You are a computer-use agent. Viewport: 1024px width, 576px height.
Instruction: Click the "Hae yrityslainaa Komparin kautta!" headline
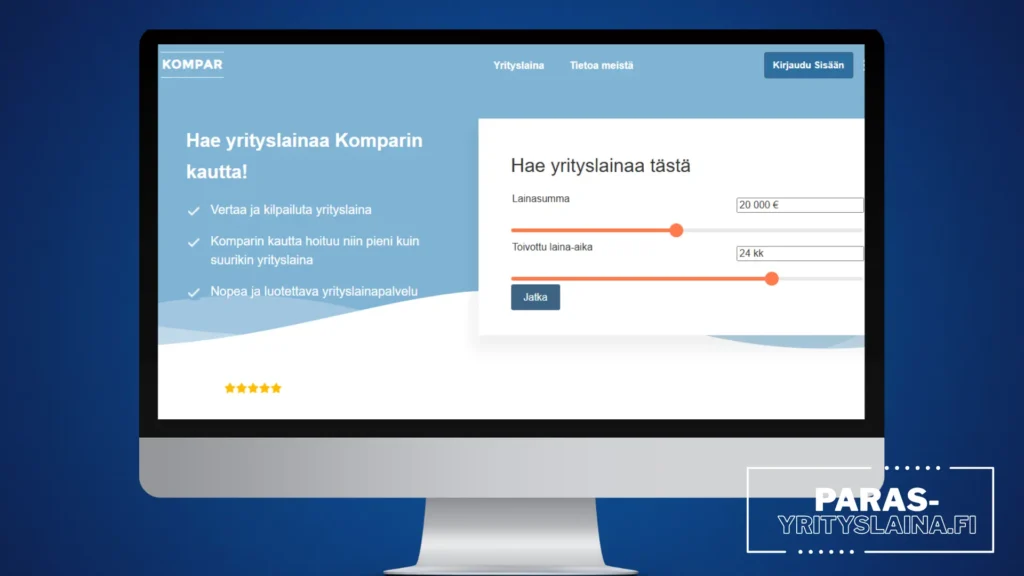(304, 156)
